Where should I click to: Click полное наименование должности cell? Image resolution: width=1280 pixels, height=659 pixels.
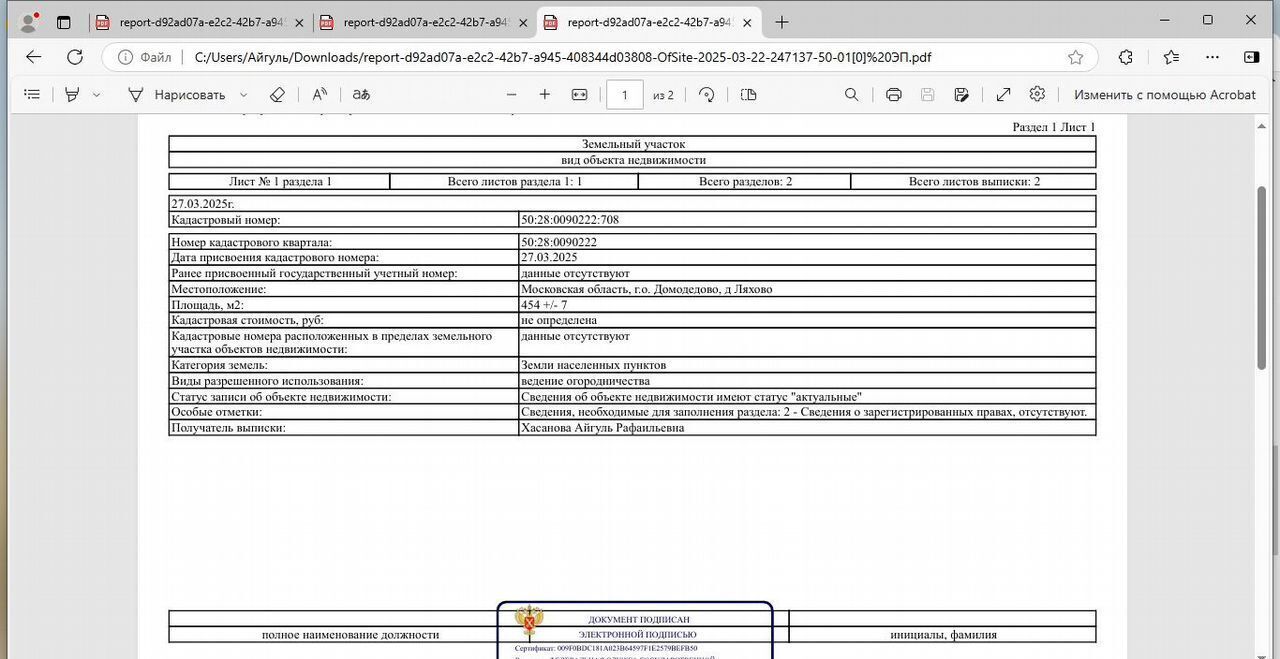coord(350,634)
